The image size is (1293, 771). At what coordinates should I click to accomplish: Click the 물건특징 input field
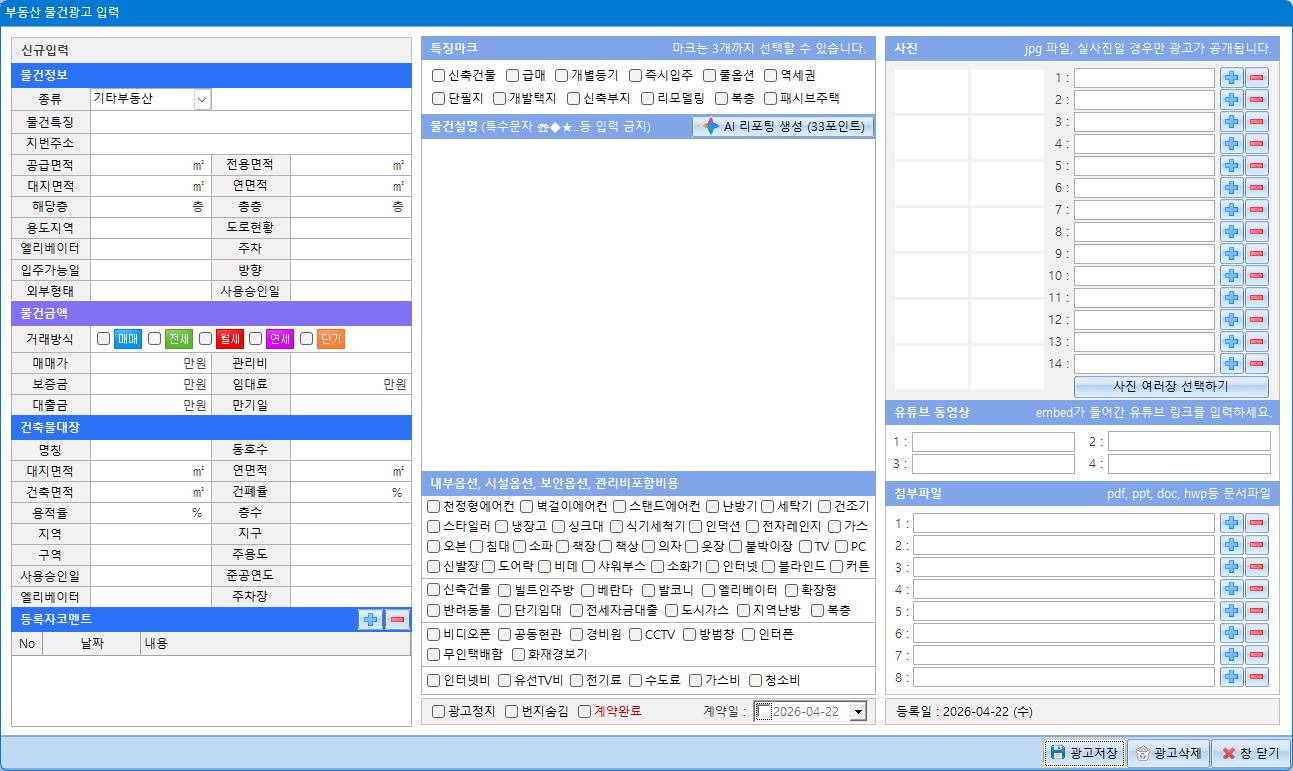(x=250, y=122)
